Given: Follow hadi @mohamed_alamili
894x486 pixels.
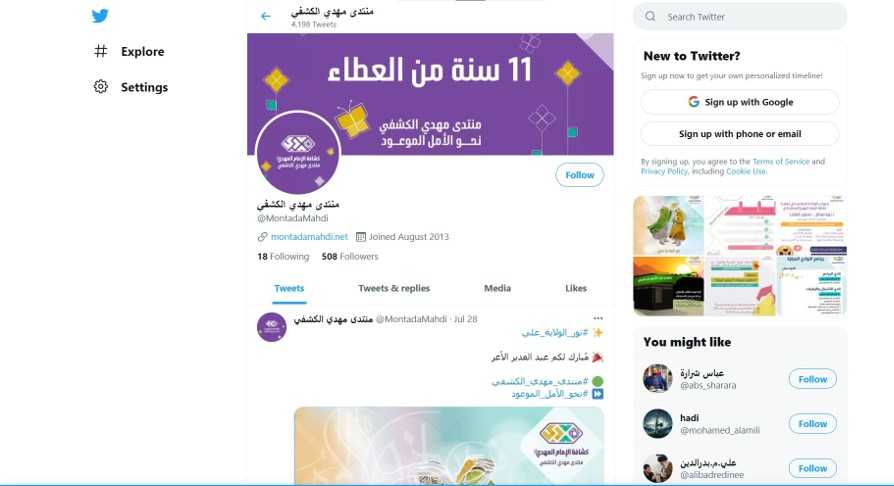Looking at the screenshot, I should (812, 424).
